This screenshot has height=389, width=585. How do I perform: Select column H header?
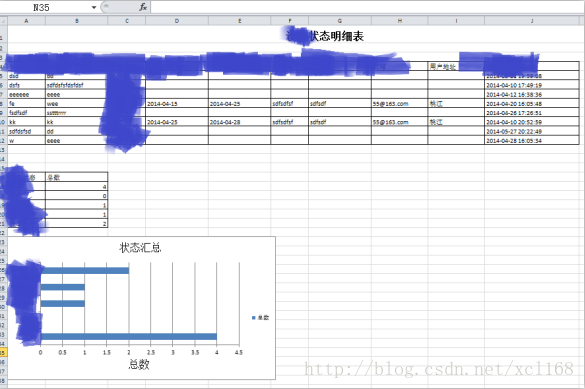coord(400,21)
